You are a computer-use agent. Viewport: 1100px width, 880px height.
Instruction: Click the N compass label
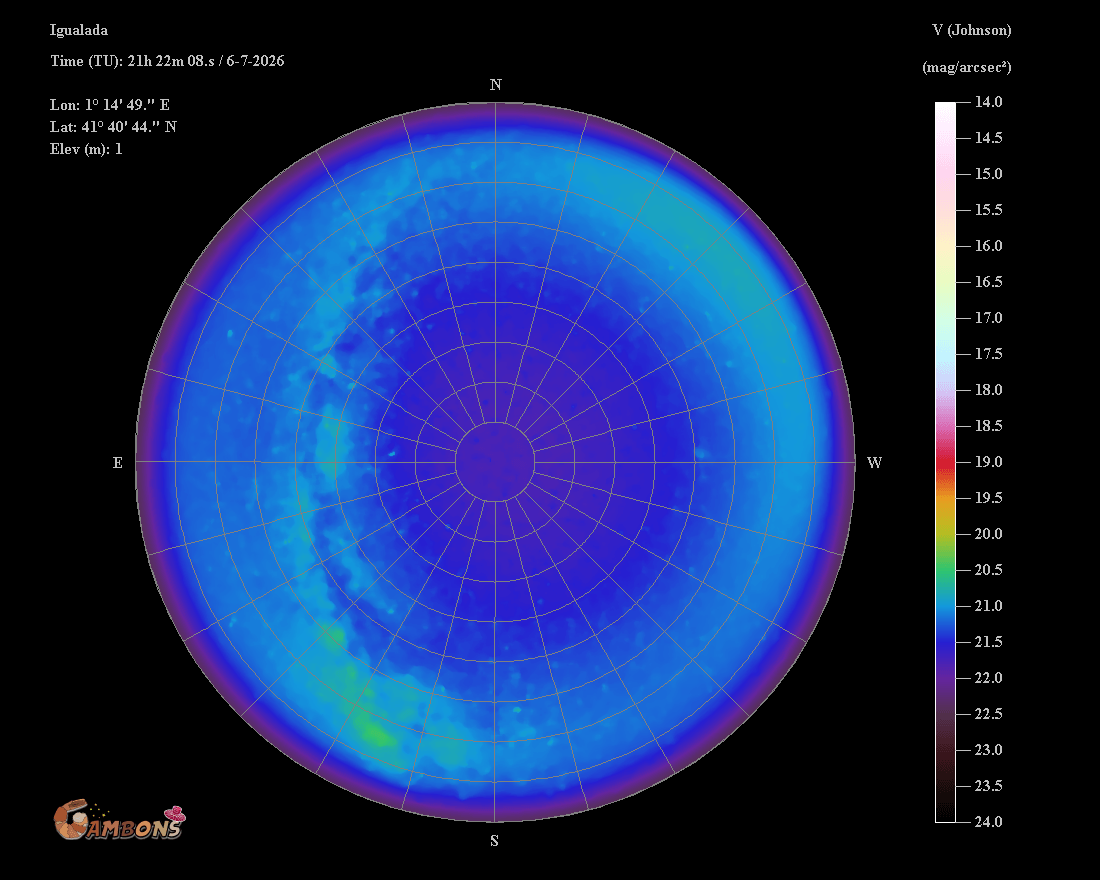[x=495, y=85]
